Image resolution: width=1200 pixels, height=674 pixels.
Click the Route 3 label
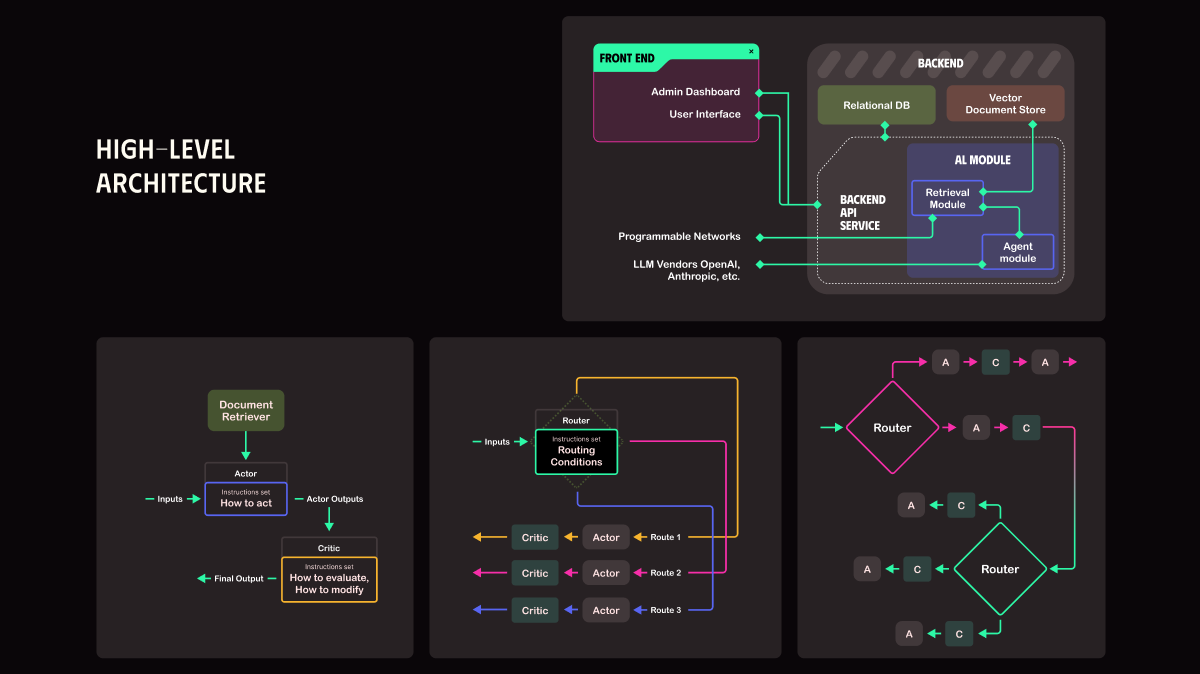(x=665, y=610)
